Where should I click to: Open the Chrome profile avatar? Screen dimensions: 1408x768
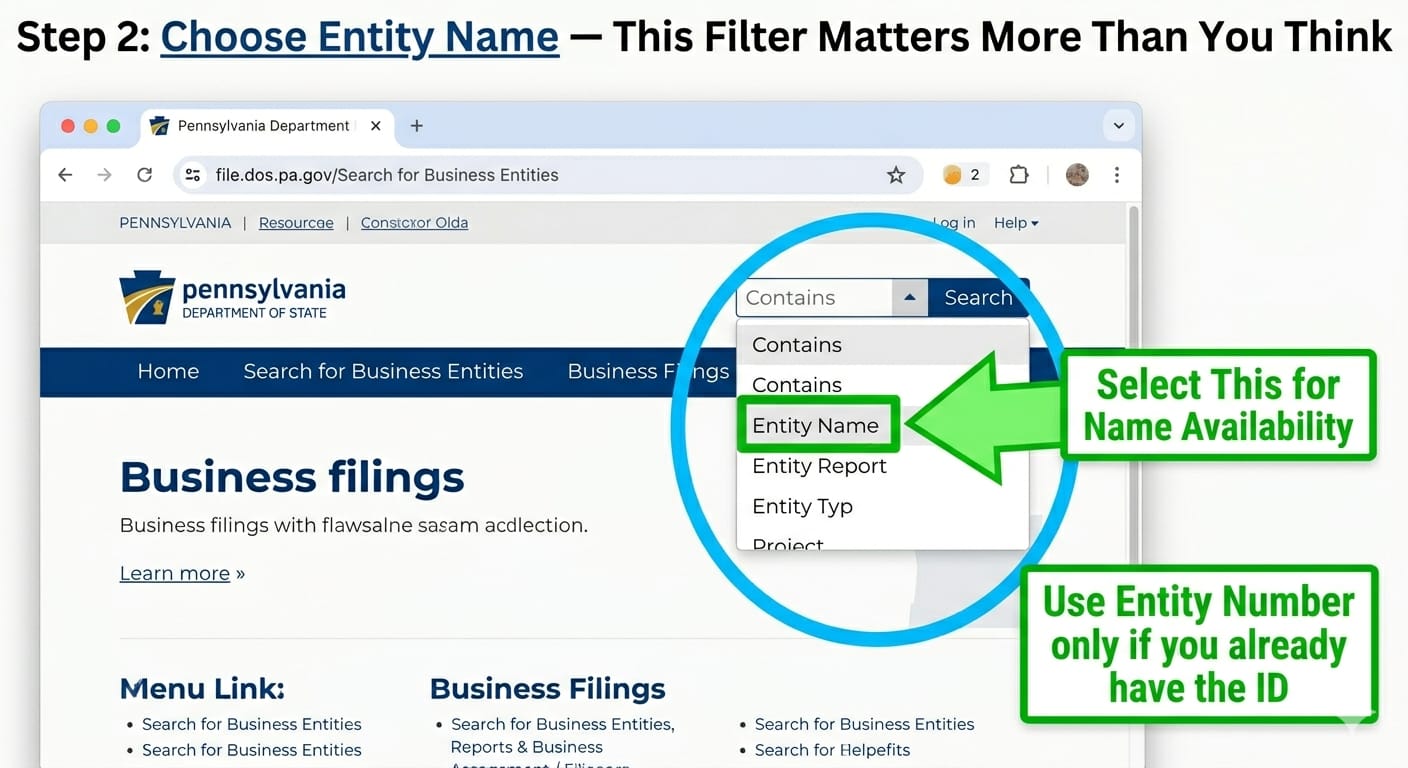coord(1077,175)
